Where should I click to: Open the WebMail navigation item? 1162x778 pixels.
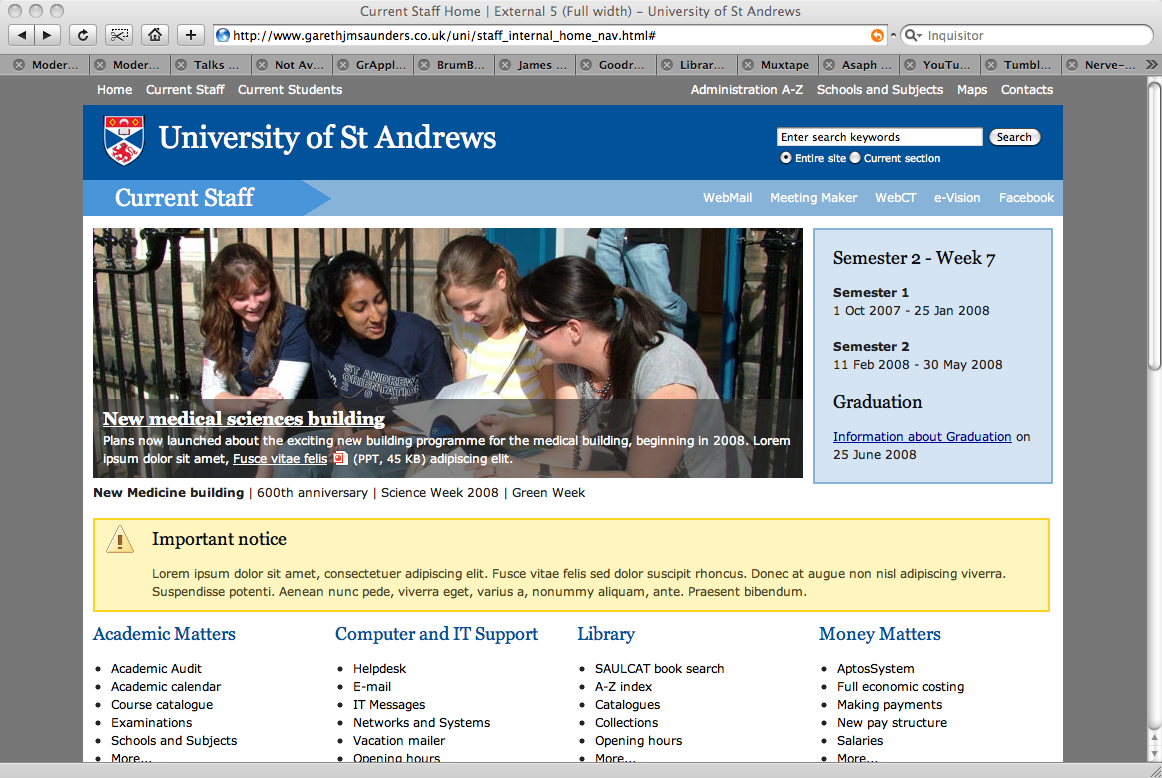click(727, 198)
